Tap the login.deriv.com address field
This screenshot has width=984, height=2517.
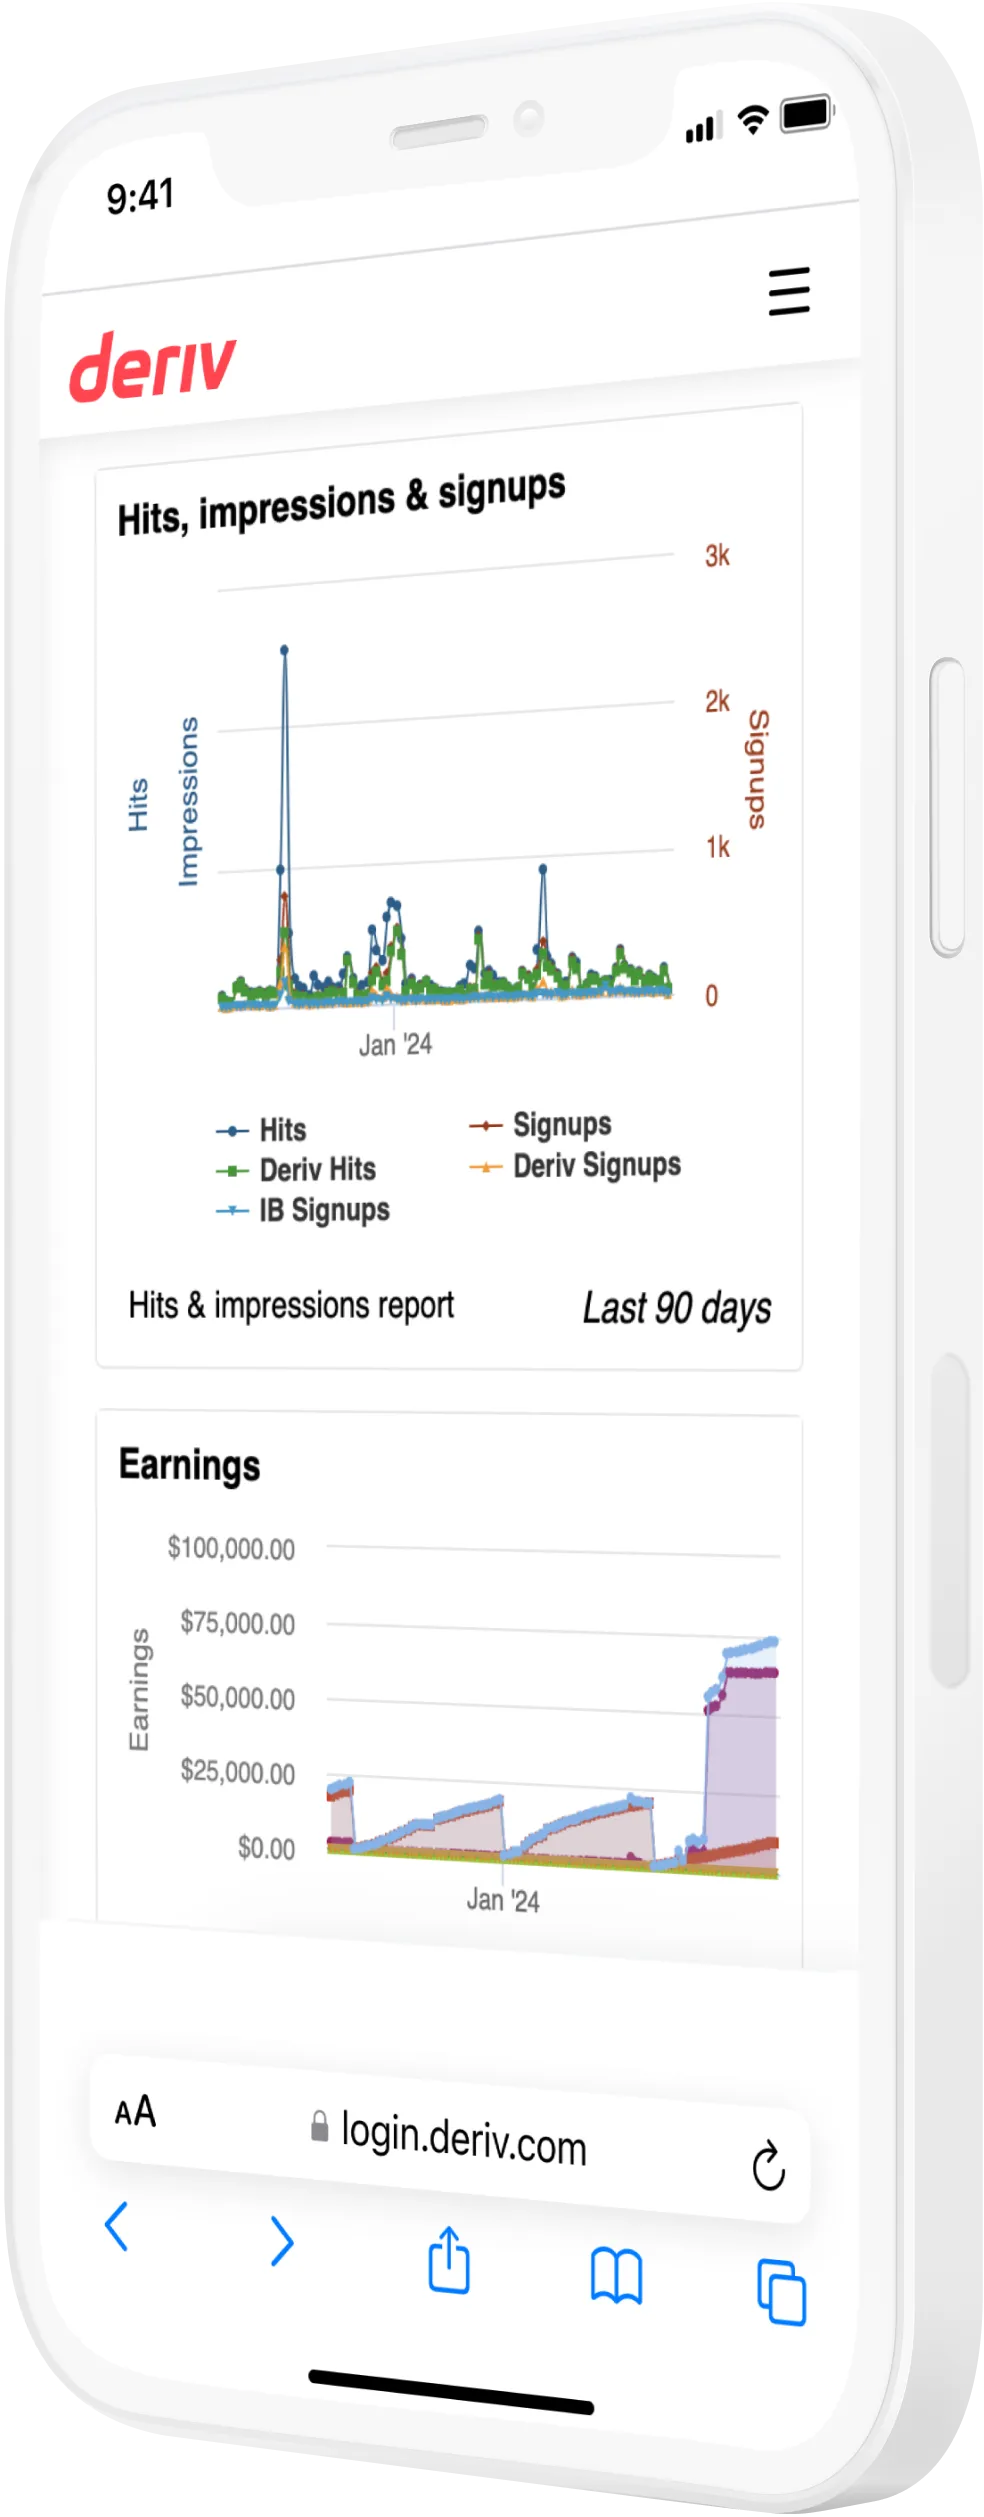[x=449, y=2141]
